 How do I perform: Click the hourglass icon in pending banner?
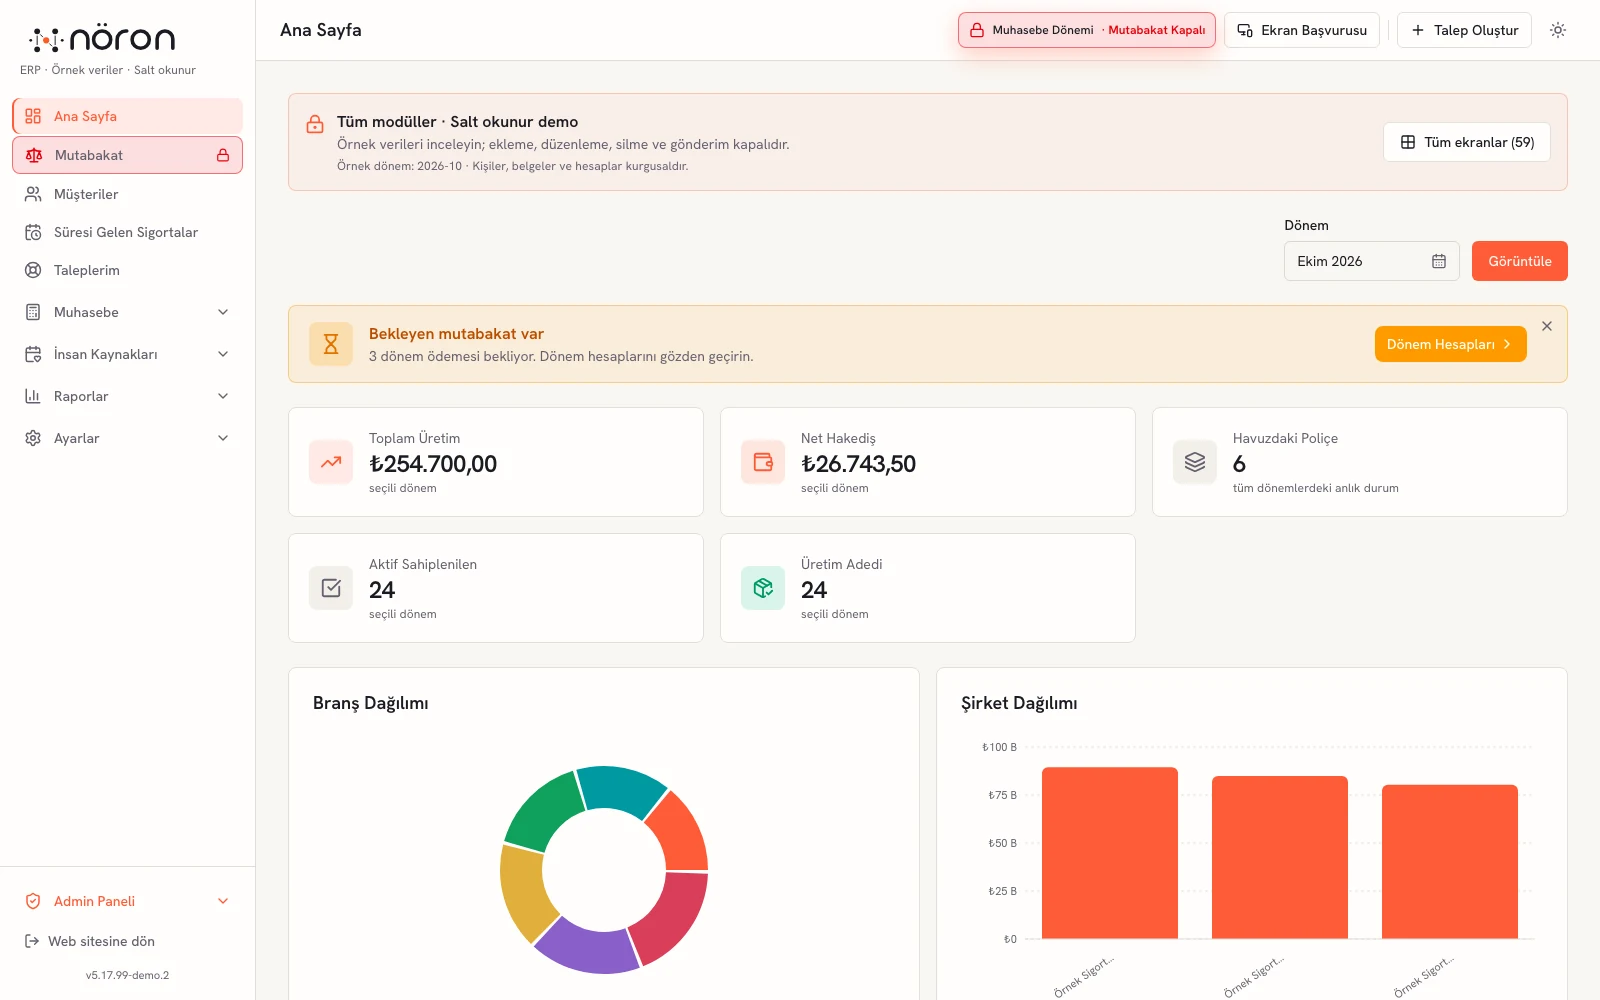(x=331, y=344)
